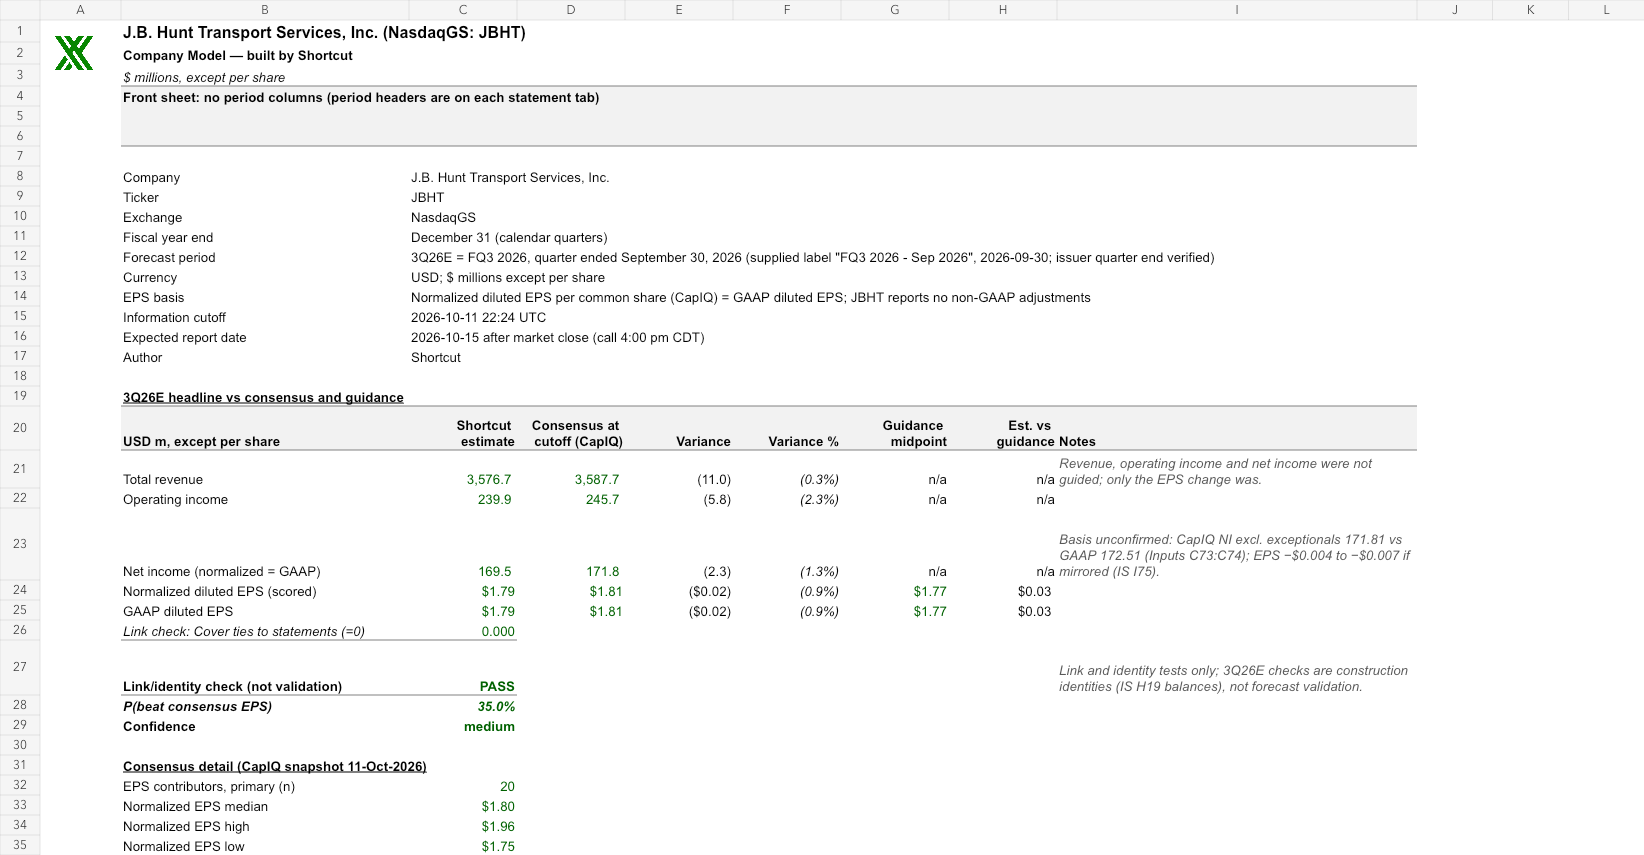Viewport: 1644px width, 855px height.
Task: Click the Confidence value 'medium'
Action: (x=489, y=727)
